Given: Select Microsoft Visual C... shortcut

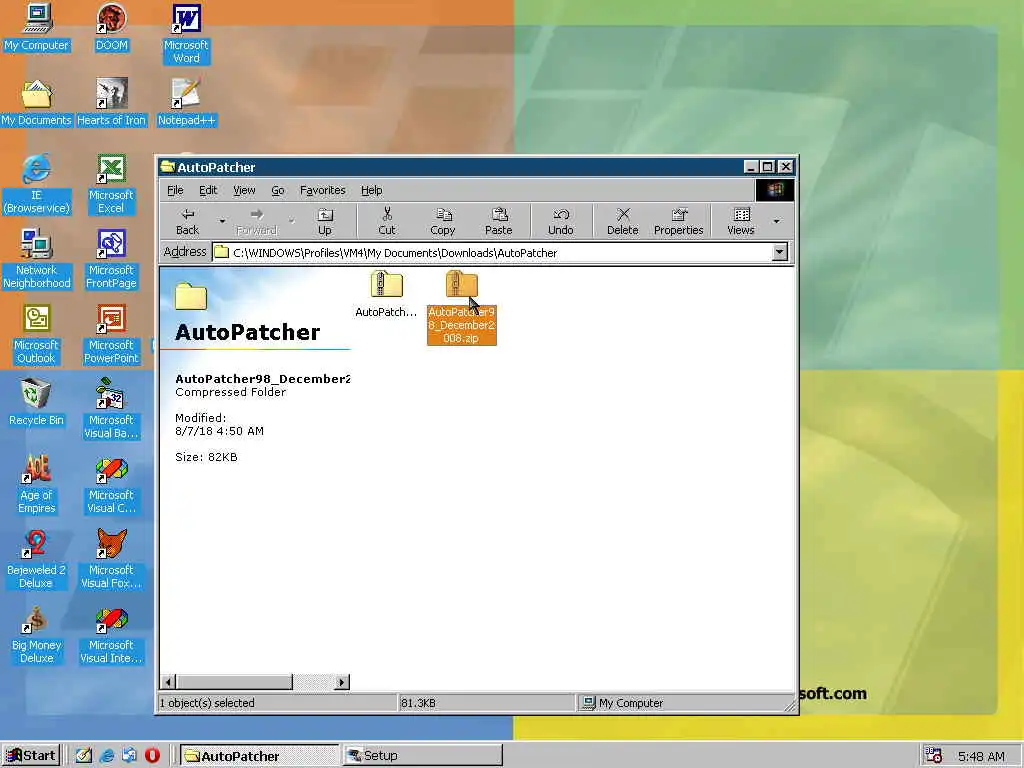Looking at the screenshot, I should point(111,484).
